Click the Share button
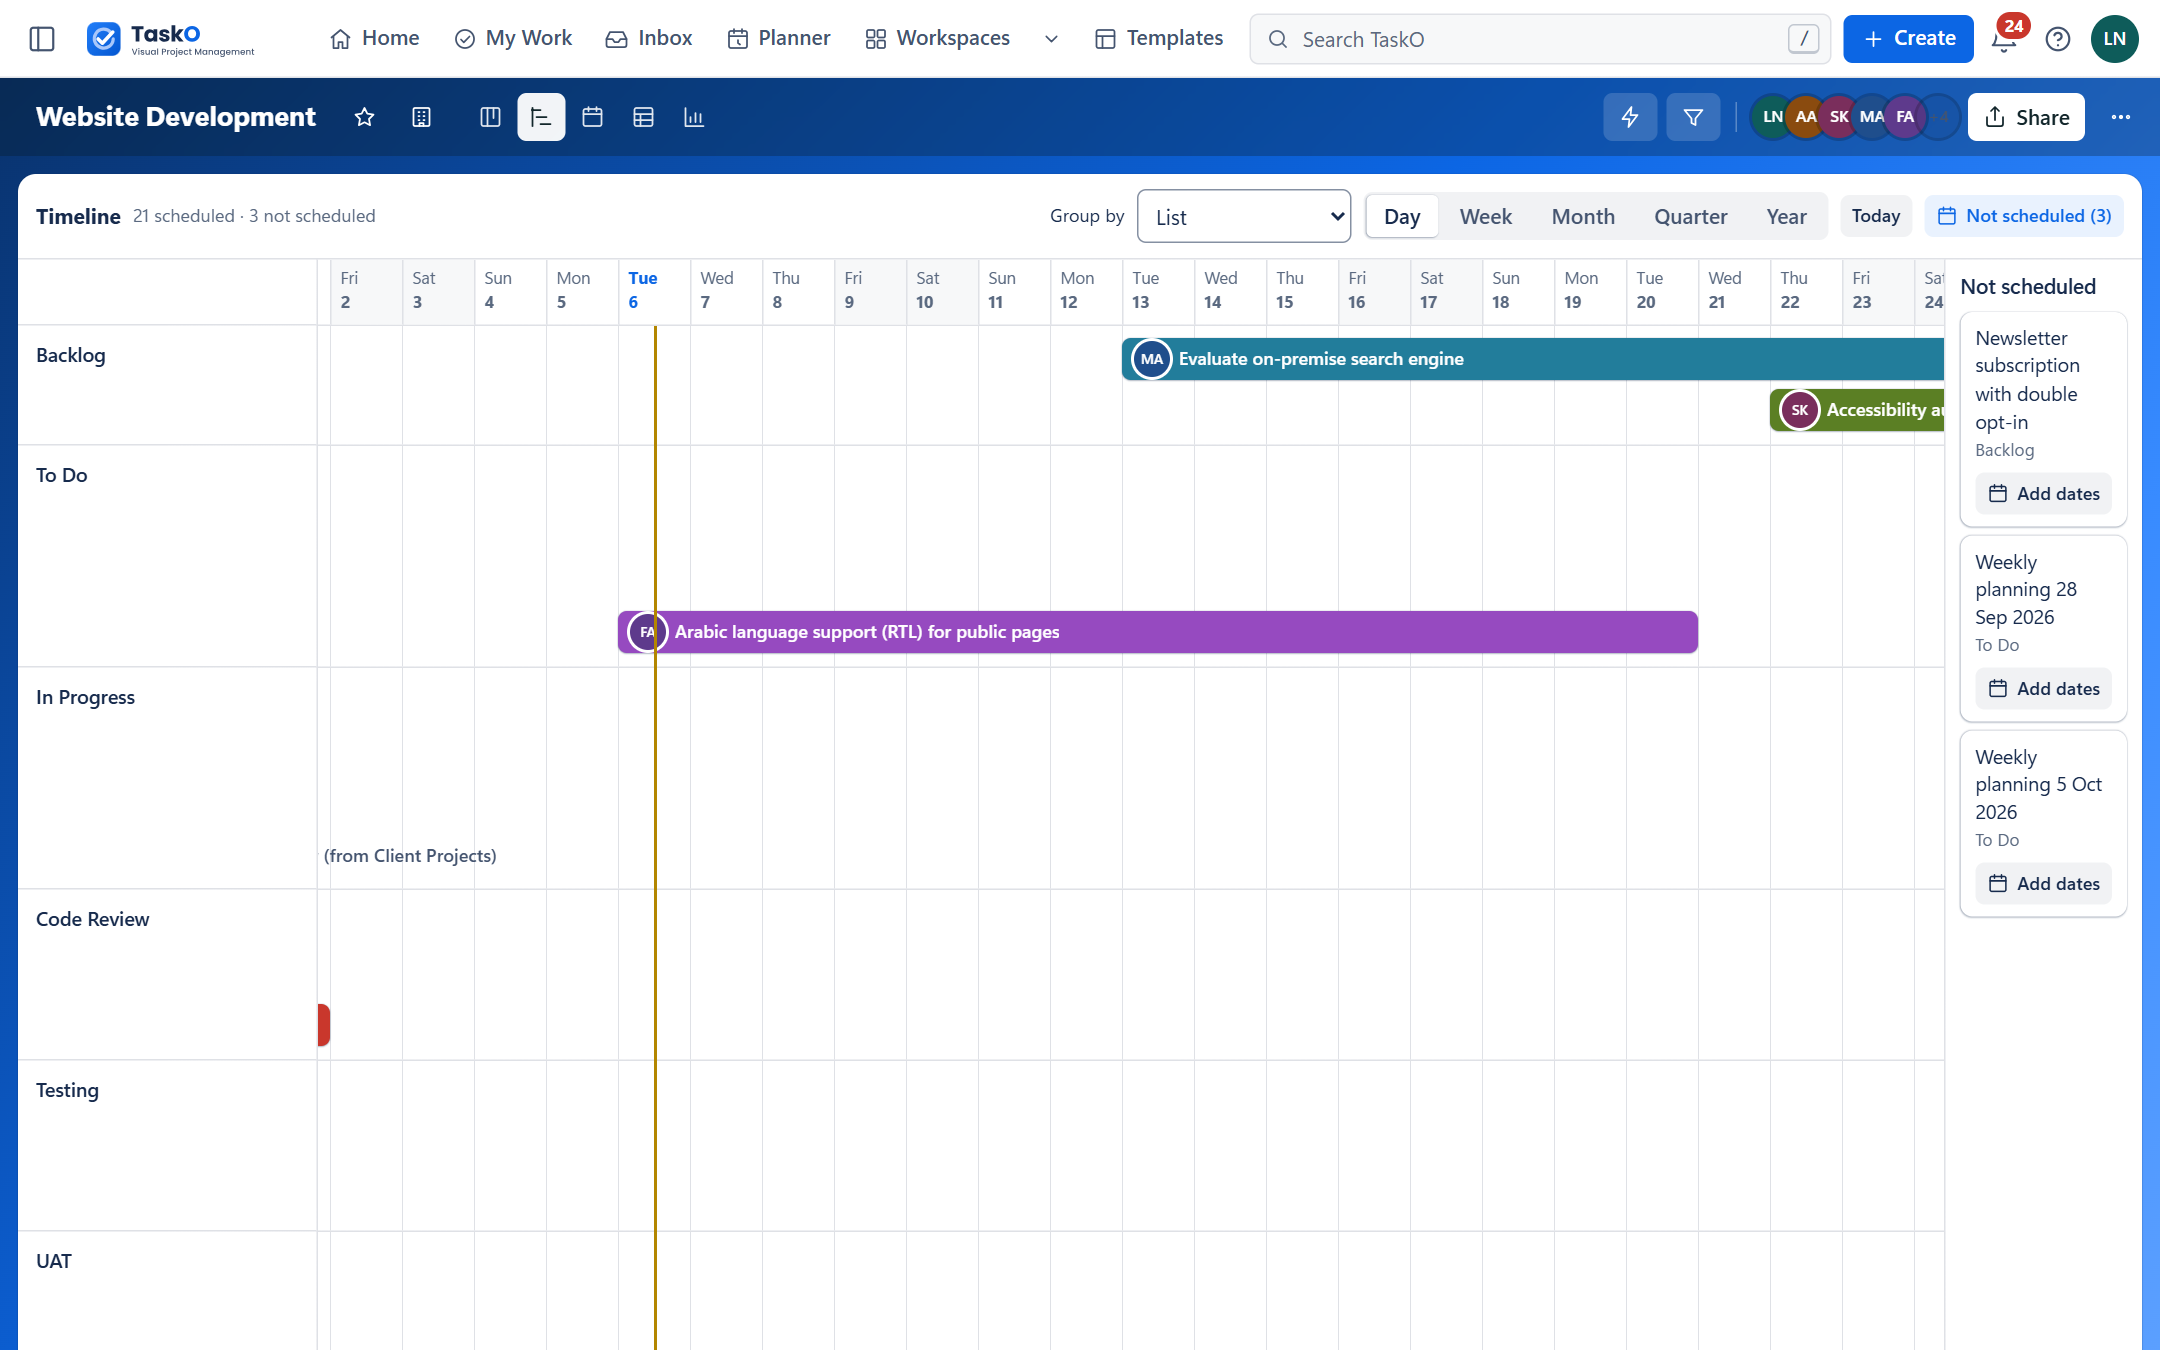 [x=2026, y=117]
